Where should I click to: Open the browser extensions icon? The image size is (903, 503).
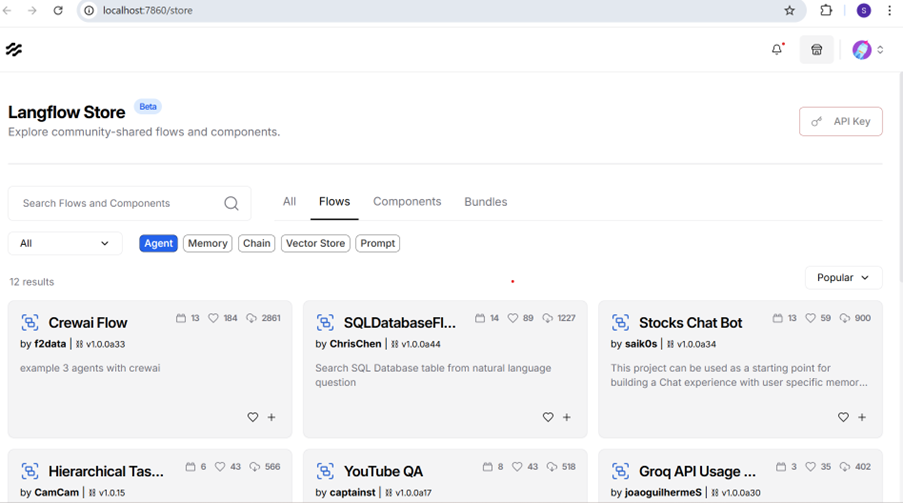point(826,10)
